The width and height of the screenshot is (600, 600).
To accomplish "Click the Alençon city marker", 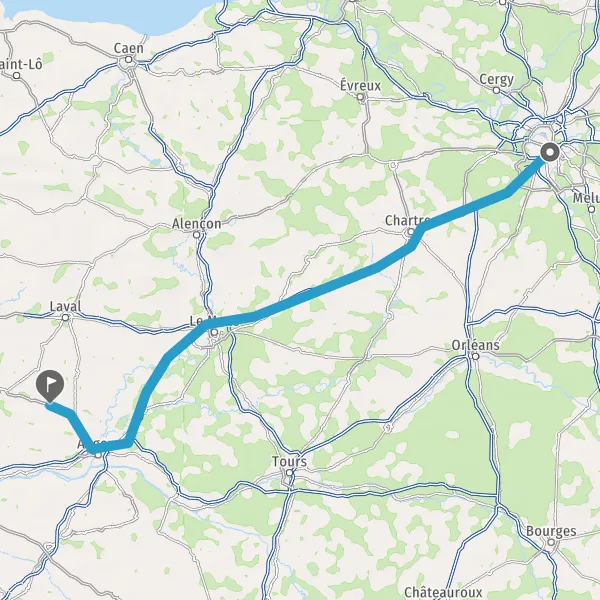I will click(x=197, y=235).
